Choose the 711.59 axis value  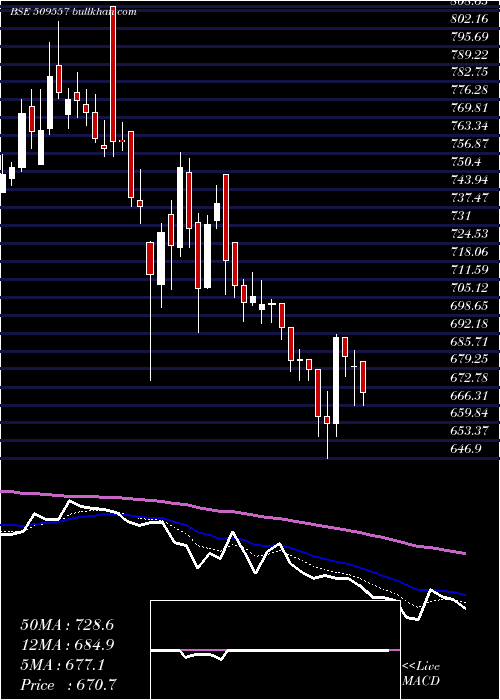(x=469, y=270)
